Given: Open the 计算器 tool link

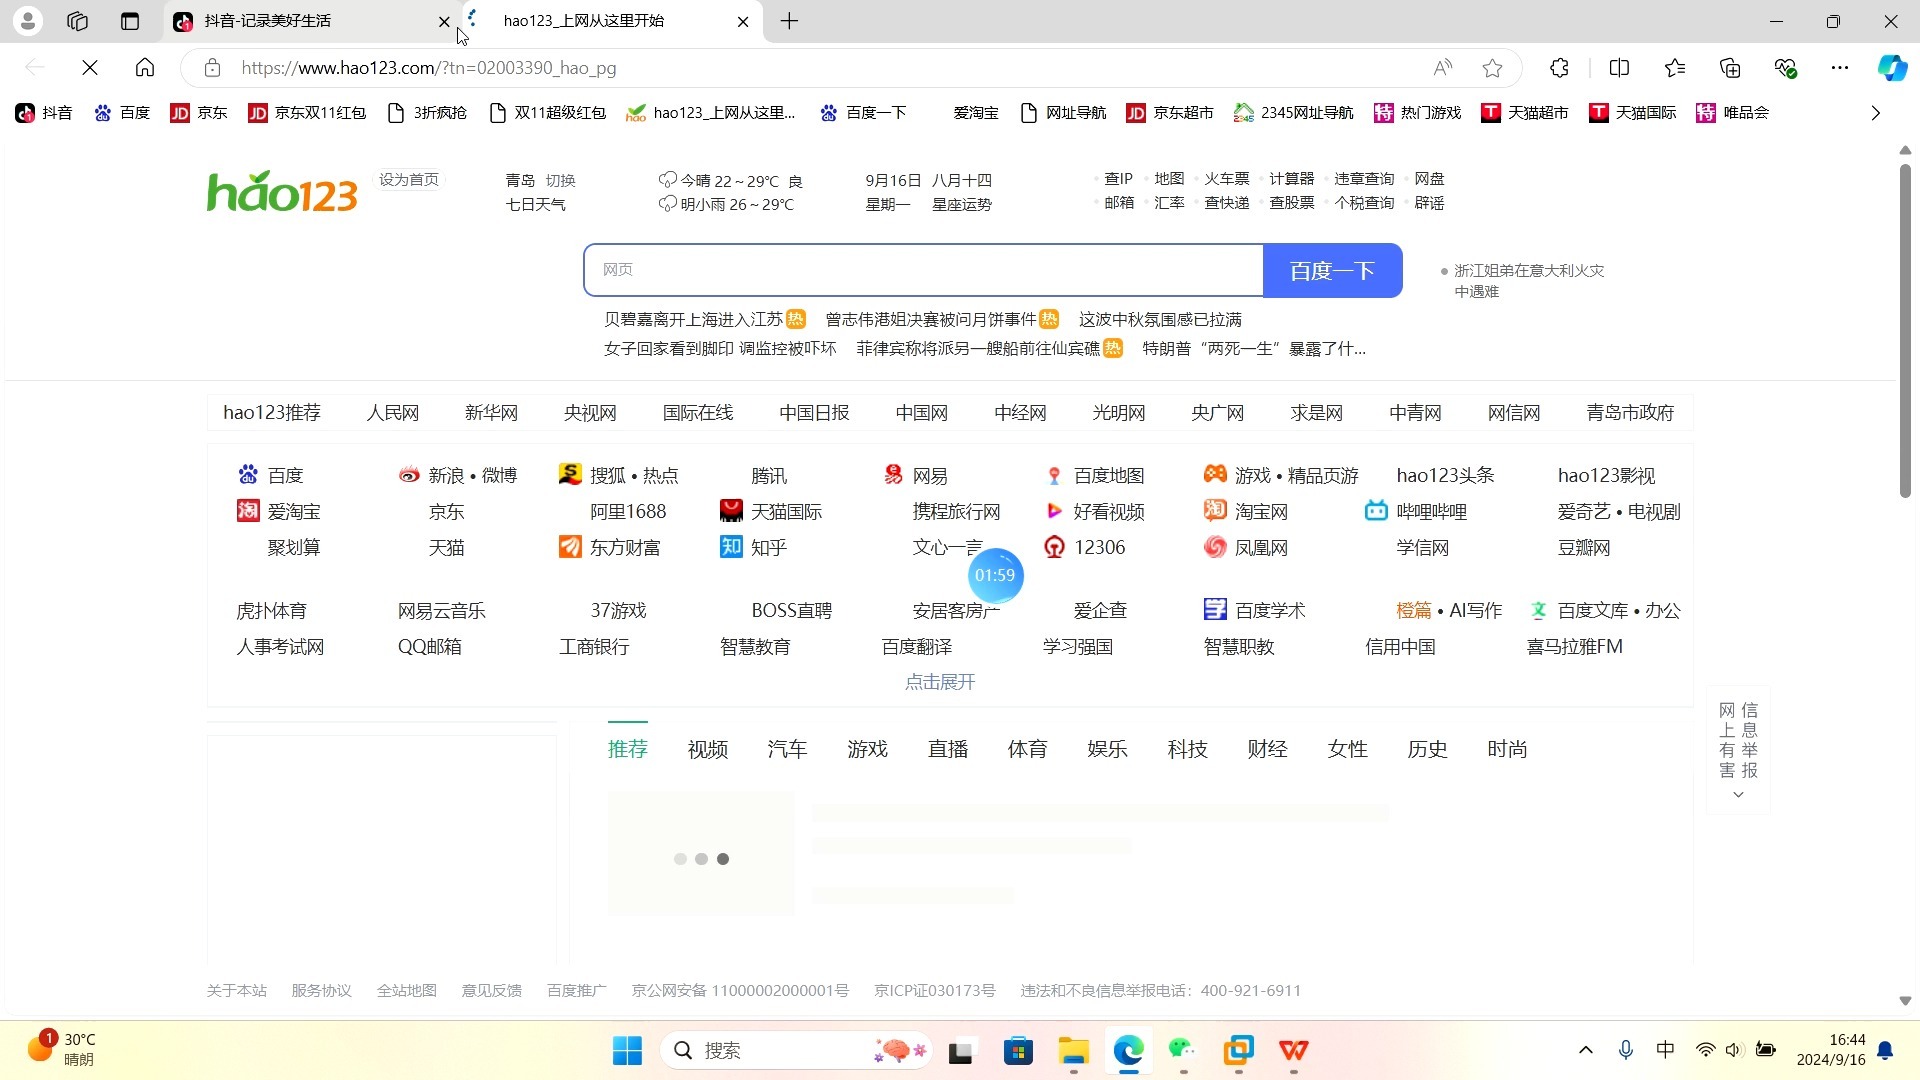Looking at the screenshot, I should [x=1292, y=179].
